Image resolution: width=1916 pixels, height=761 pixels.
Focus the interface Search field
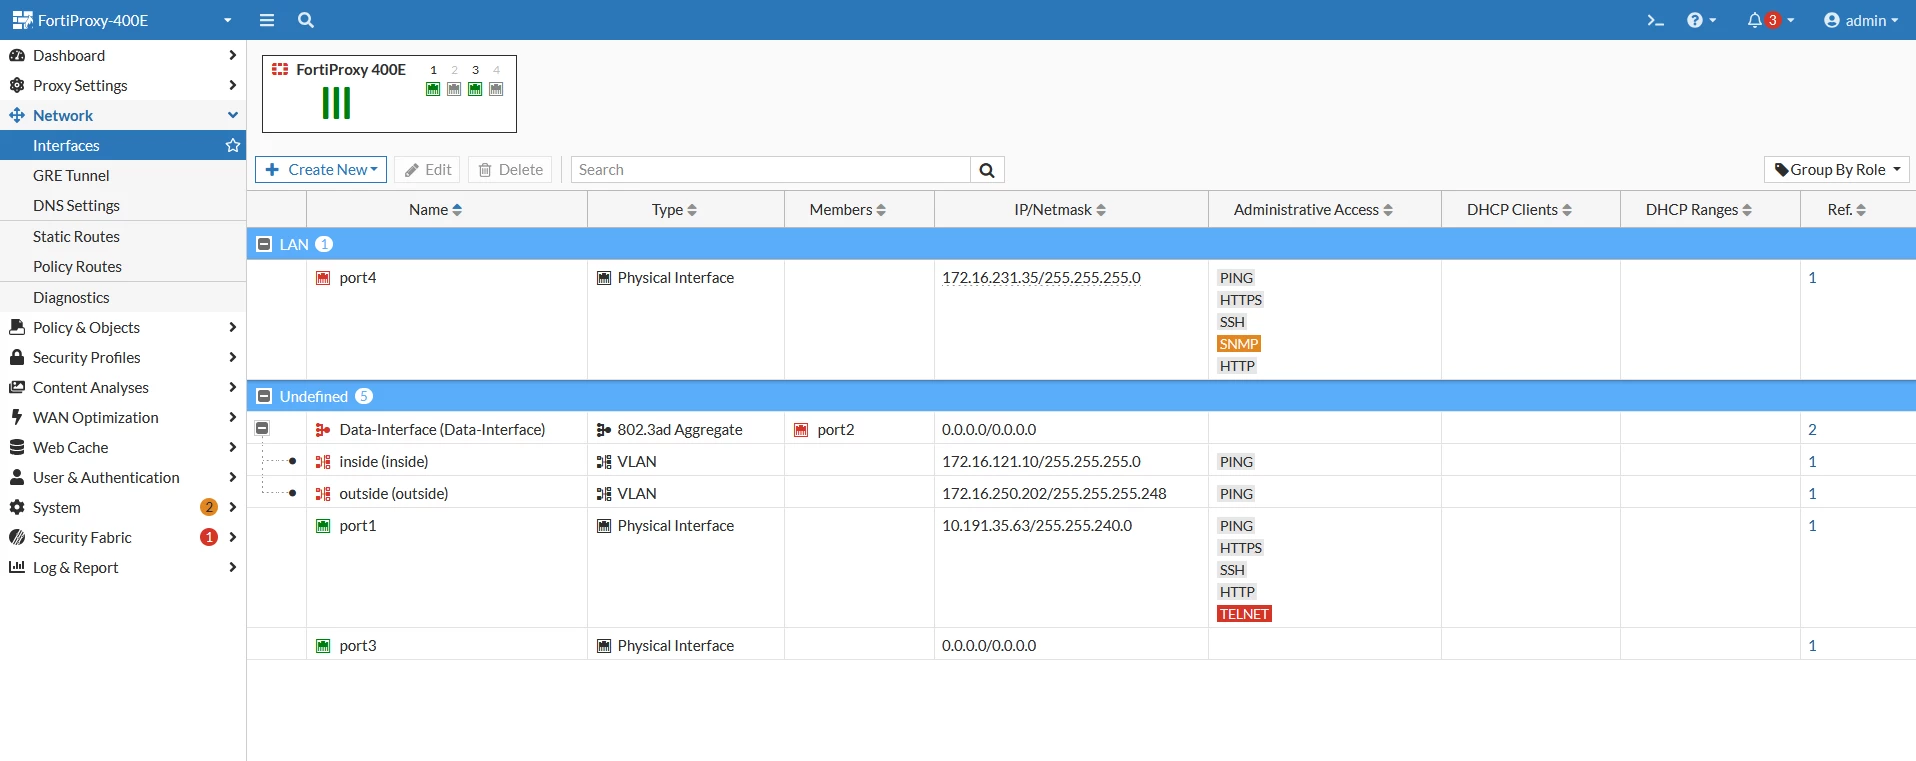770,170
